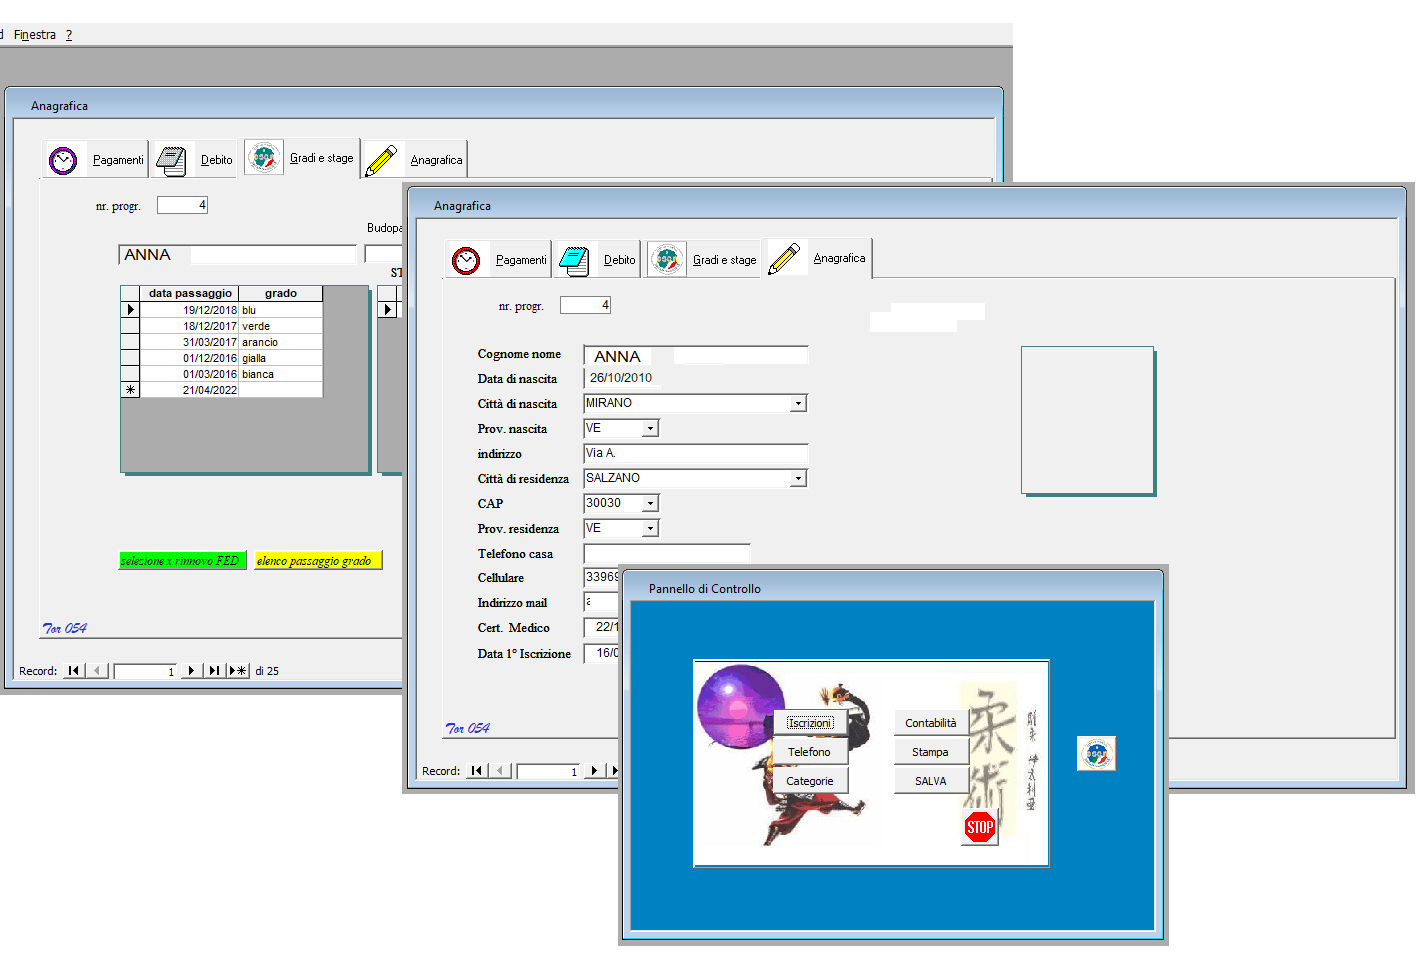
Task: Click the date cell 19/12/2018
Action: point(190,310)
